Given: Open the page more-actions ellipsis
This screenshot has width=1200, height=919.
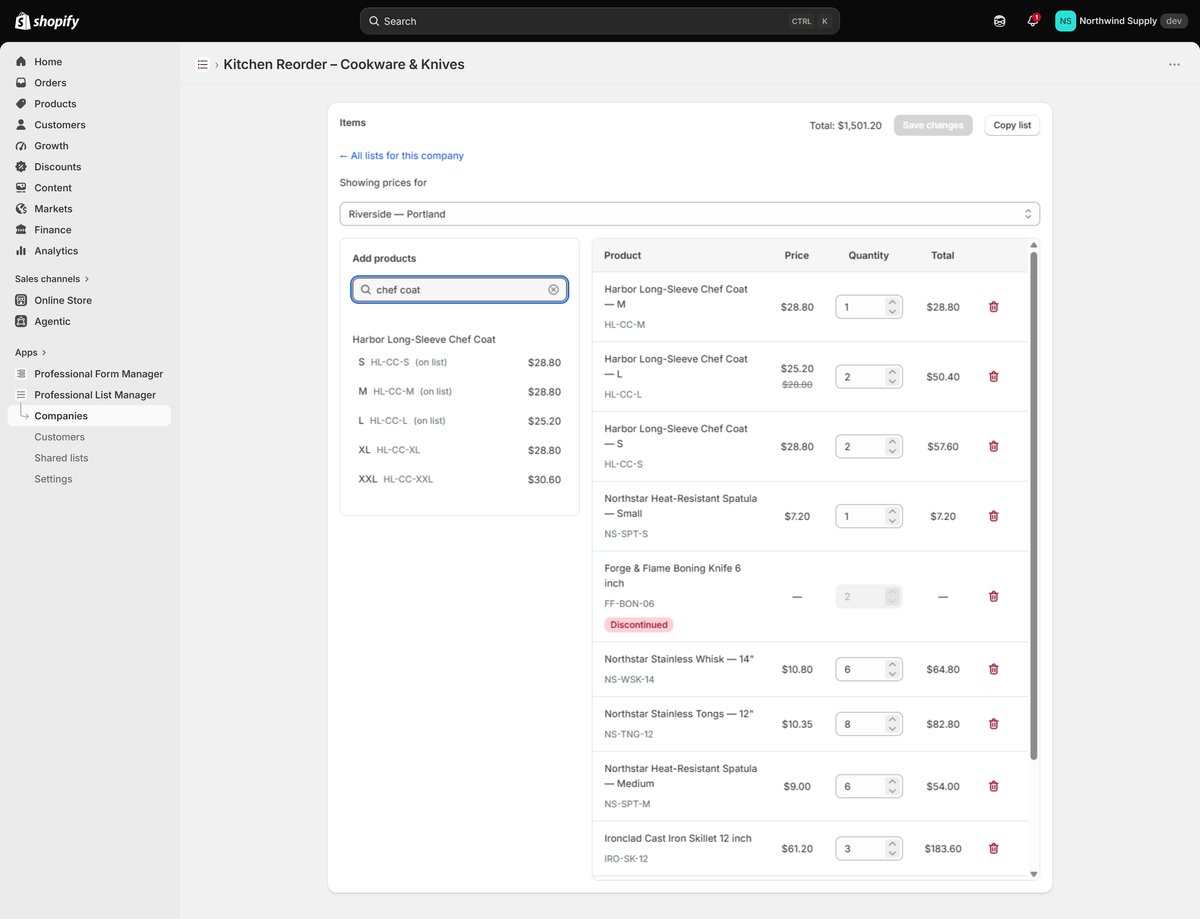Looking at the screenshot, I should (x=1174, y=65).
